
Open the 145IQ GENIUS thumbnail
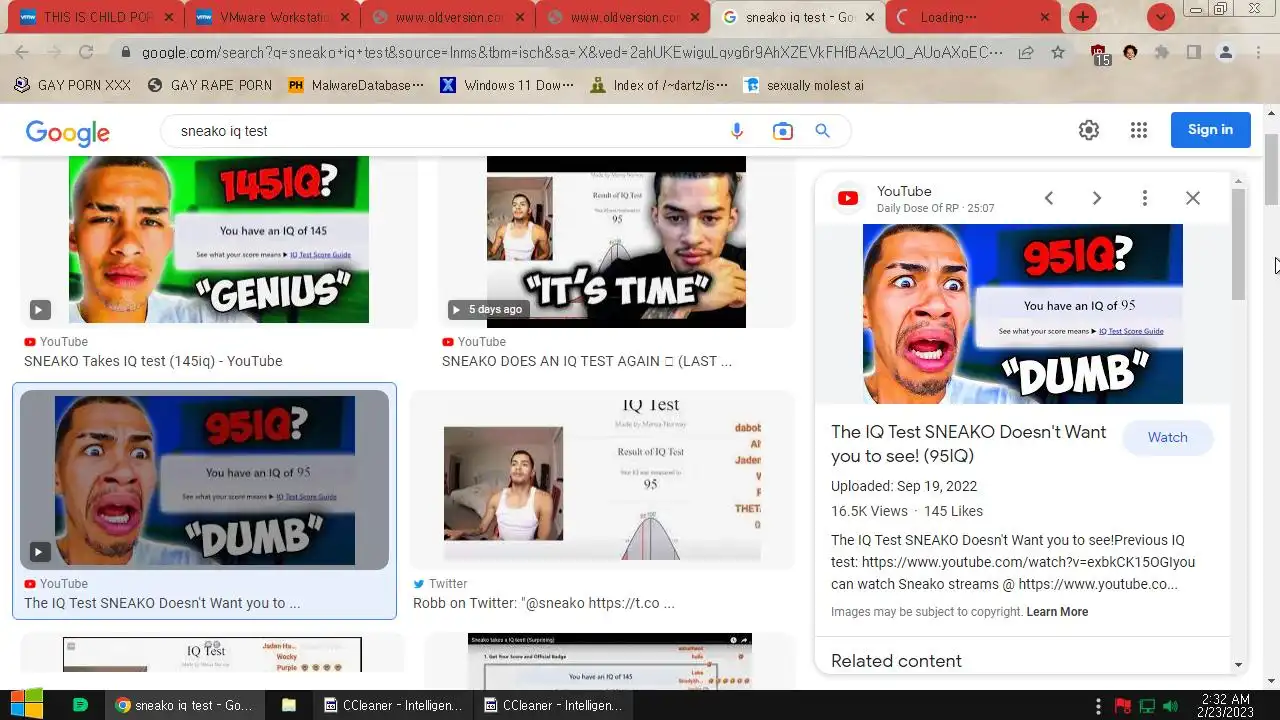(218, 240)
